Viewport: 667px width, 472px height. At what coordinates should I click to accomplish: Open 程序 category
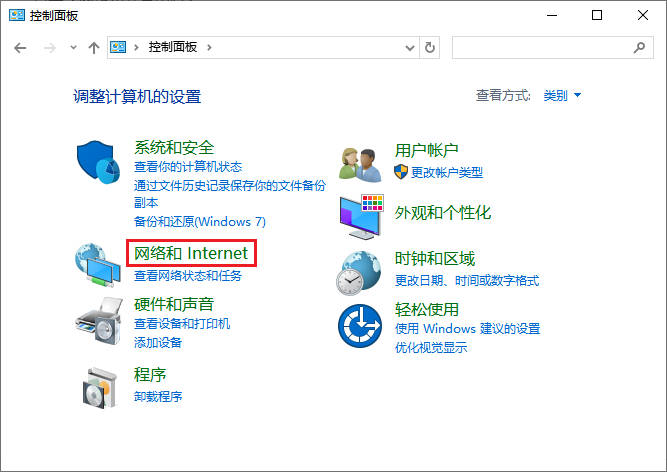pyautogui.click(x=150, y=375)
